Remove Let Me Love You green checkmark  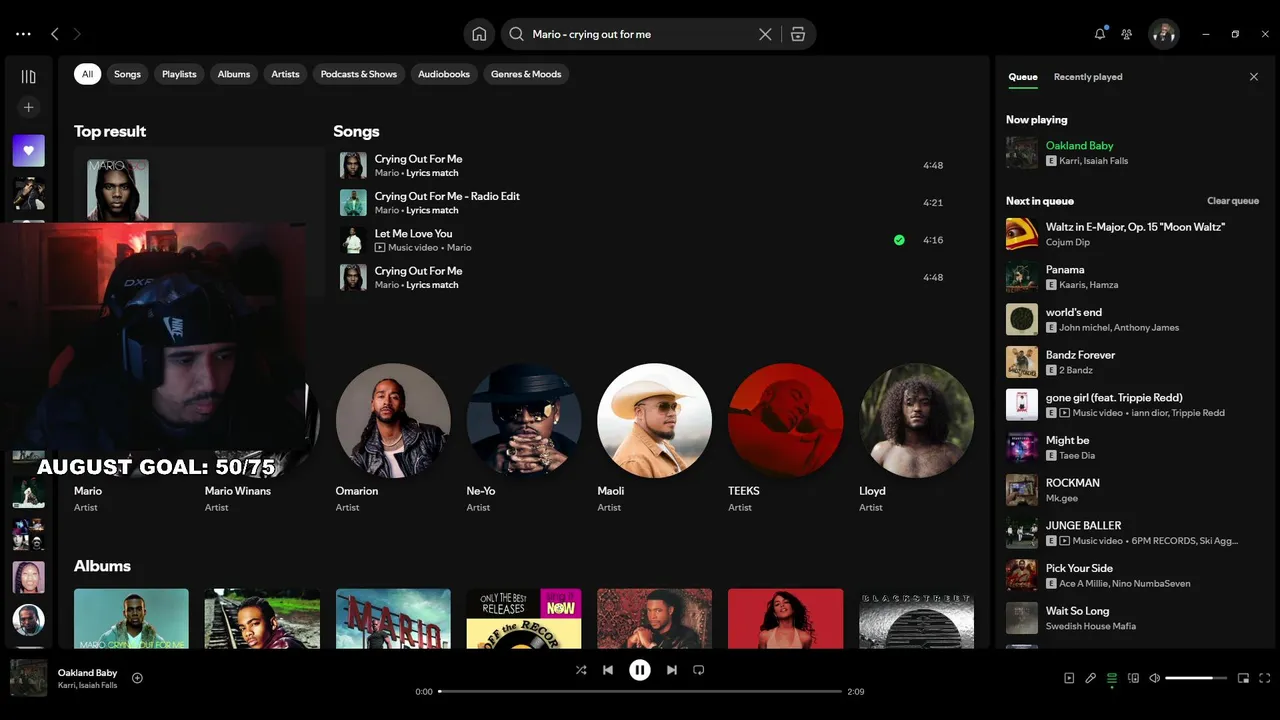pos(899,240)
